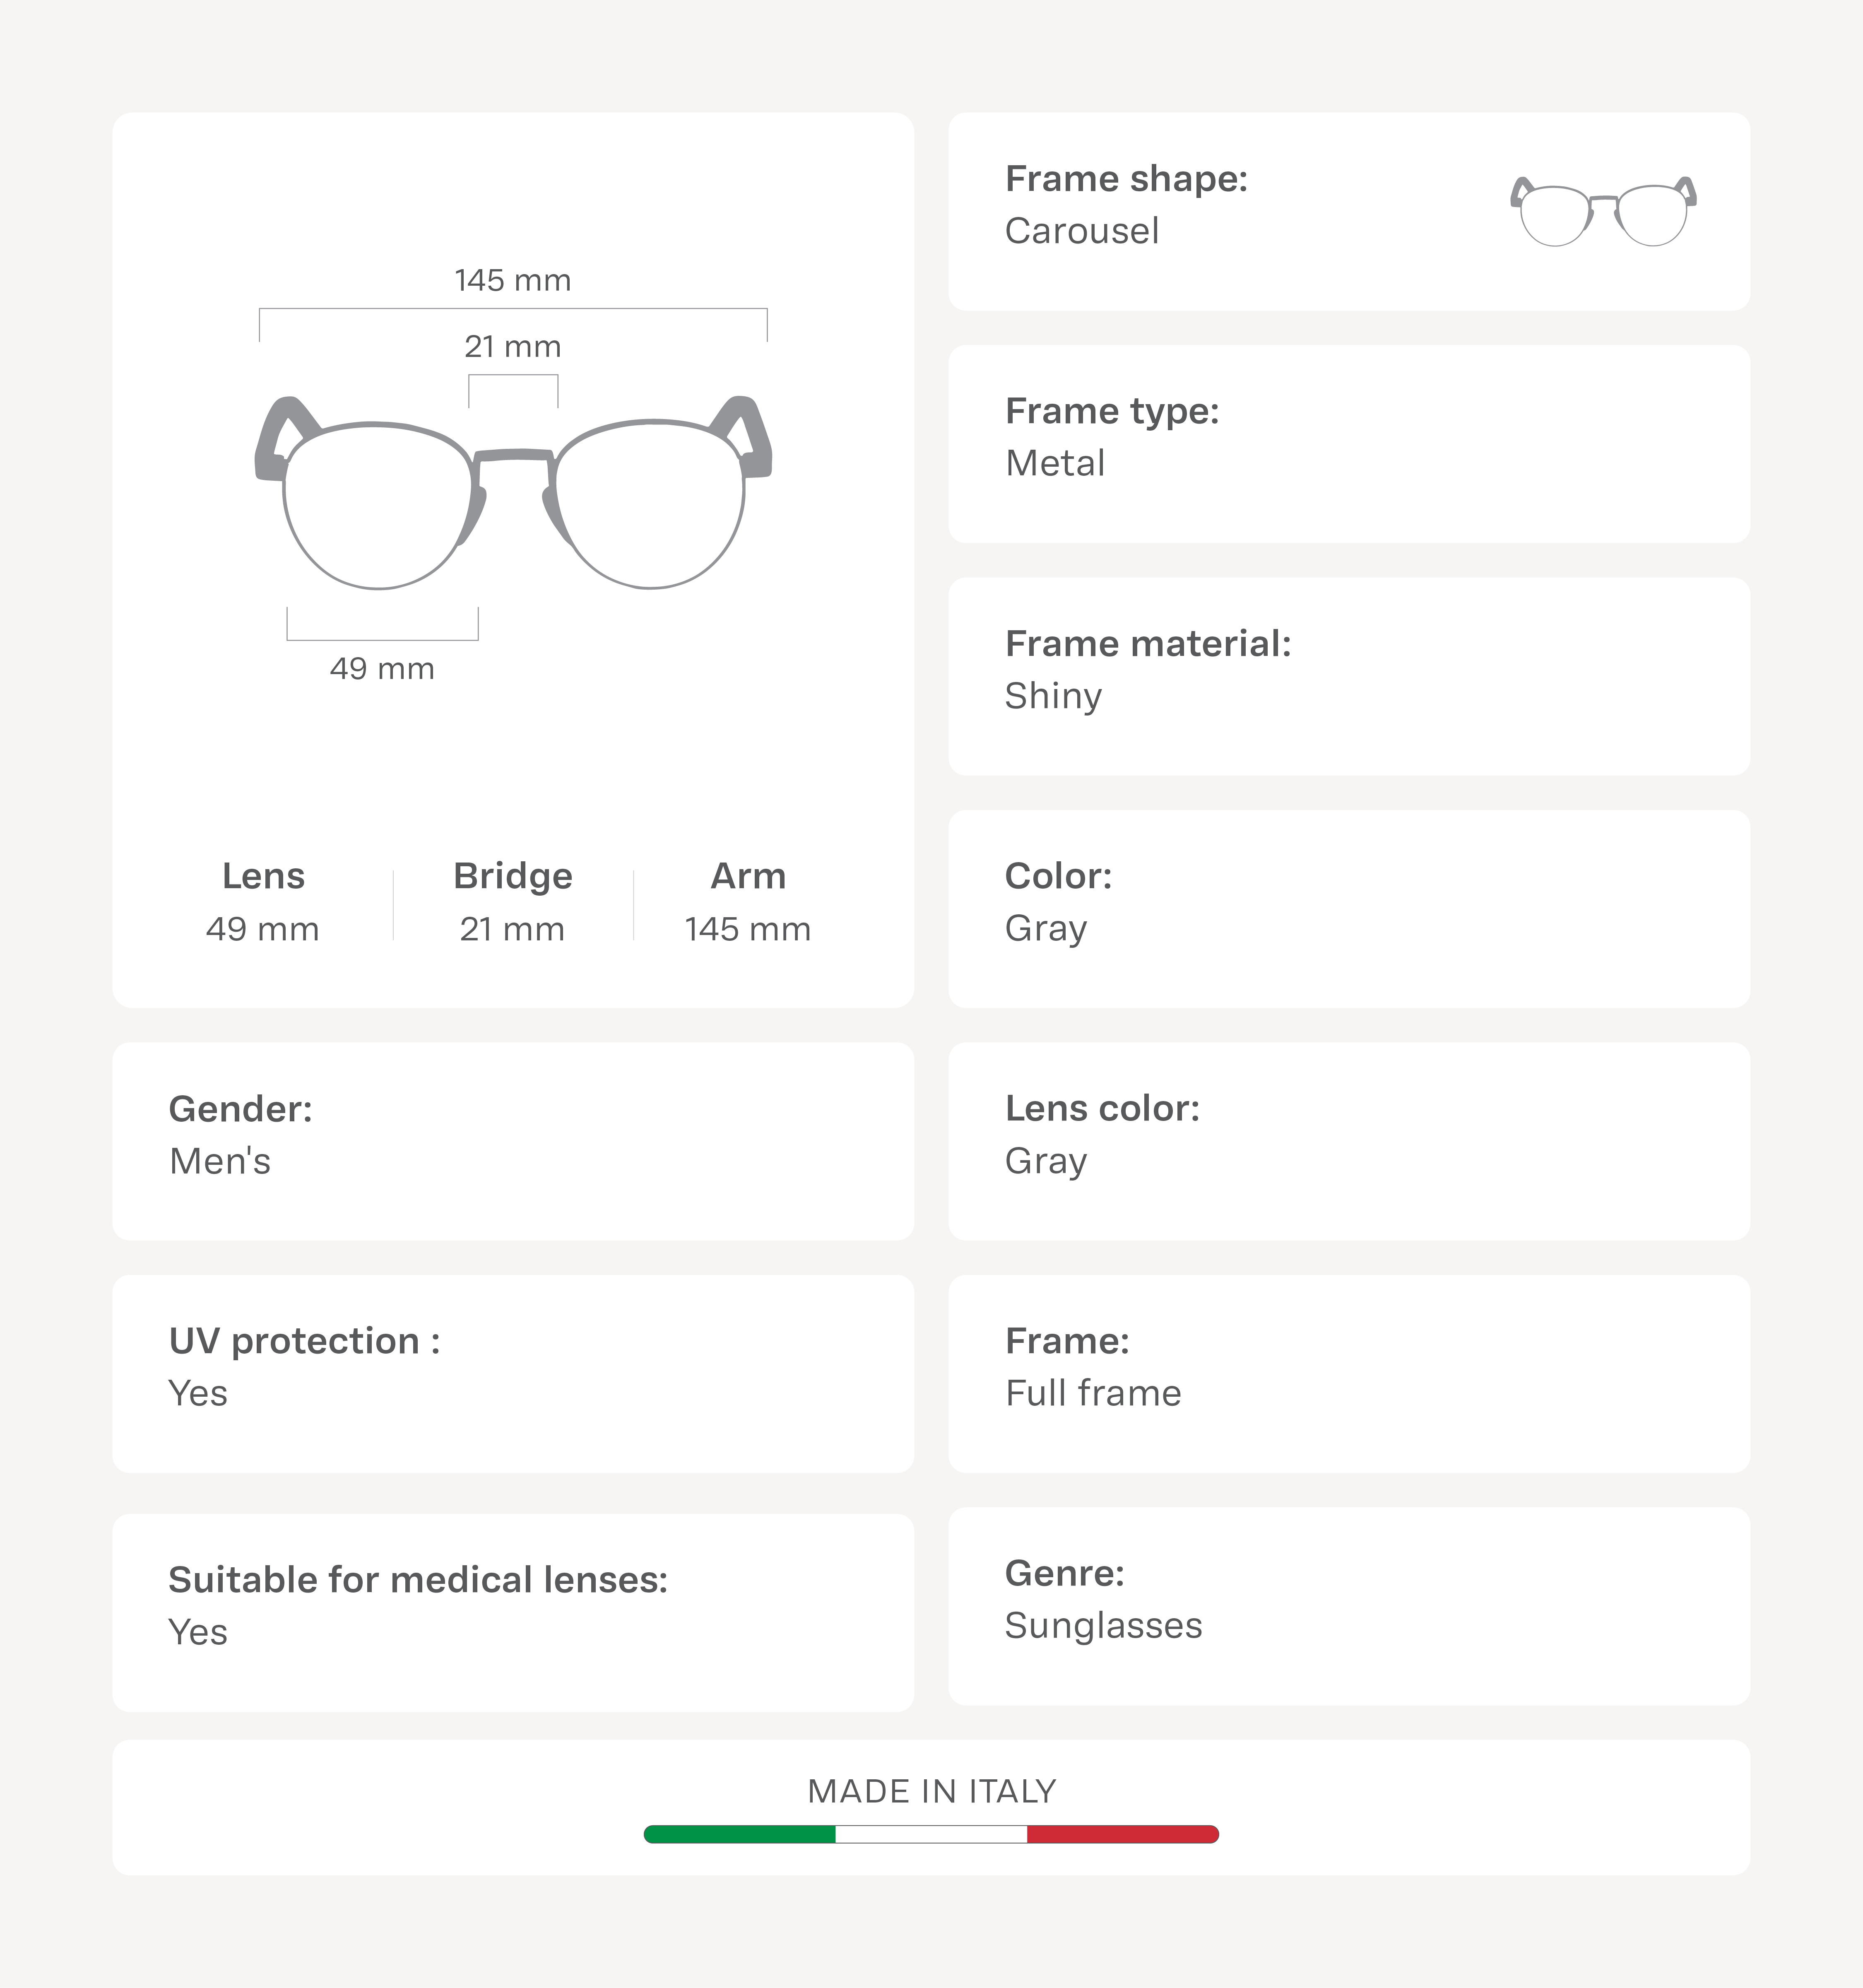Click the Shiny value under Frame material
This screenshot has width=1863, height=1988.
pyautogui.click(x=1053, y=696)
